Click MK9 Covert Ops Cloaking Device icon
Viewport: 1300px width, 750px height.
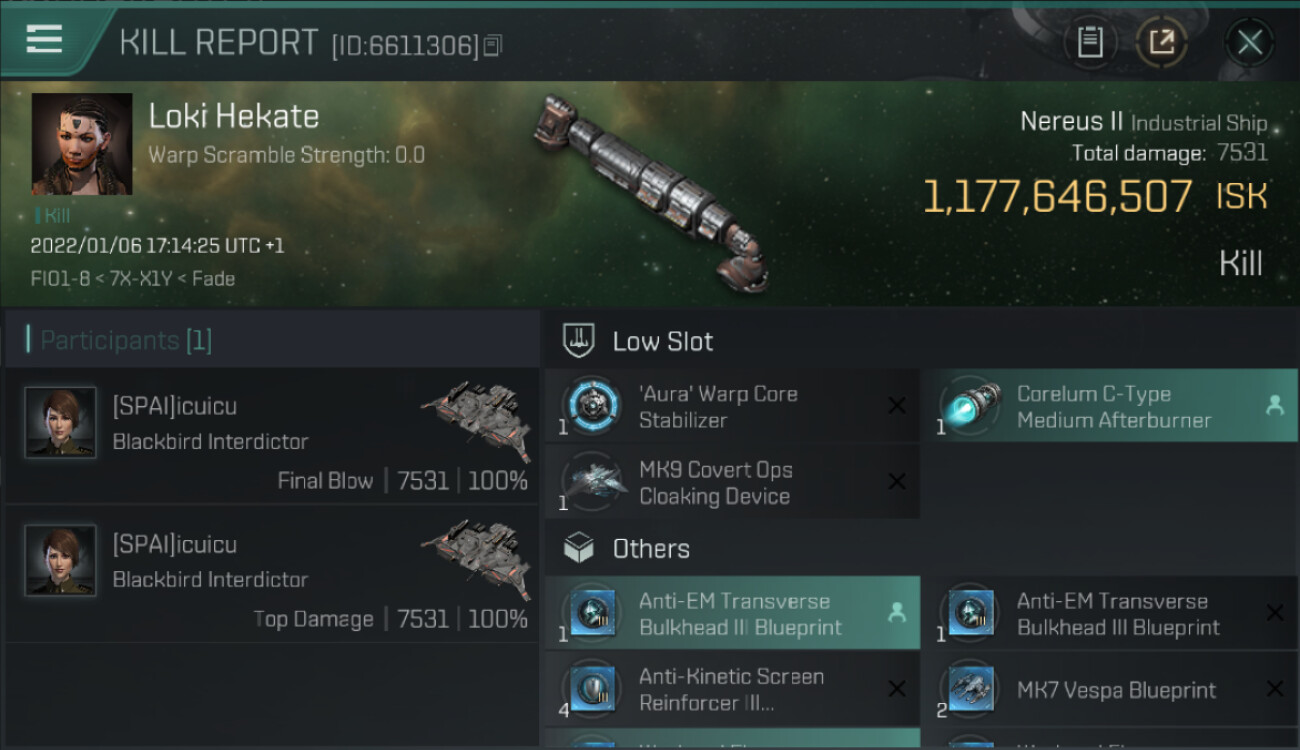[x=592, y=482]
